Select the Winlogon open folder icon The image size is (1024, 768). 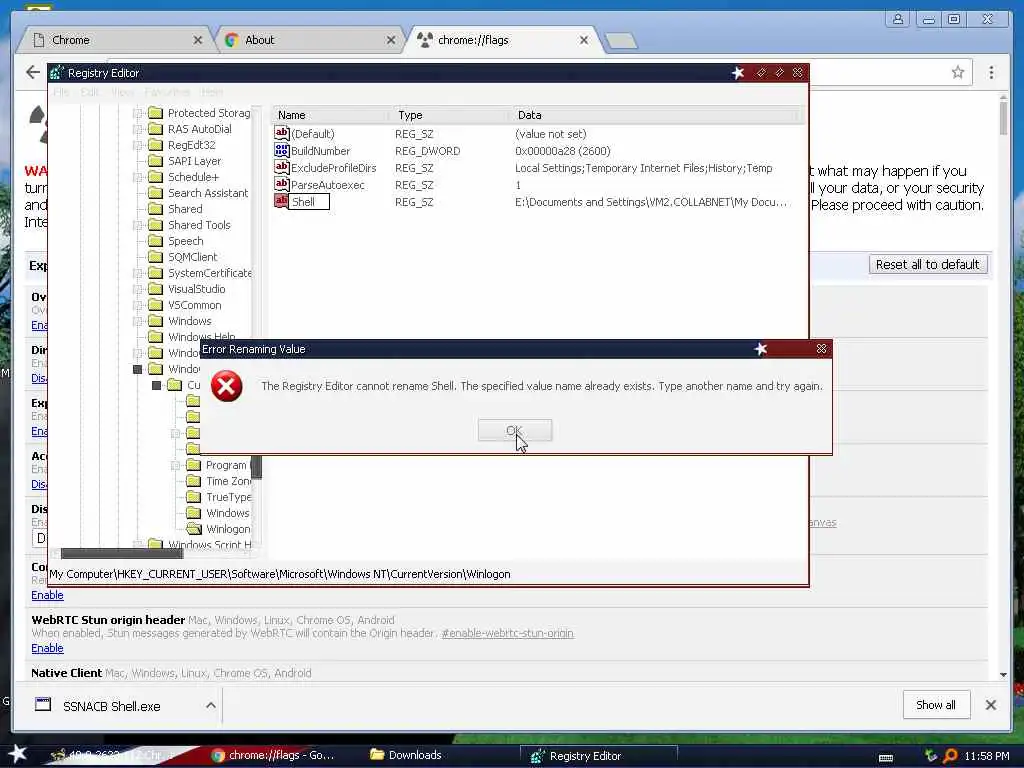194,529
